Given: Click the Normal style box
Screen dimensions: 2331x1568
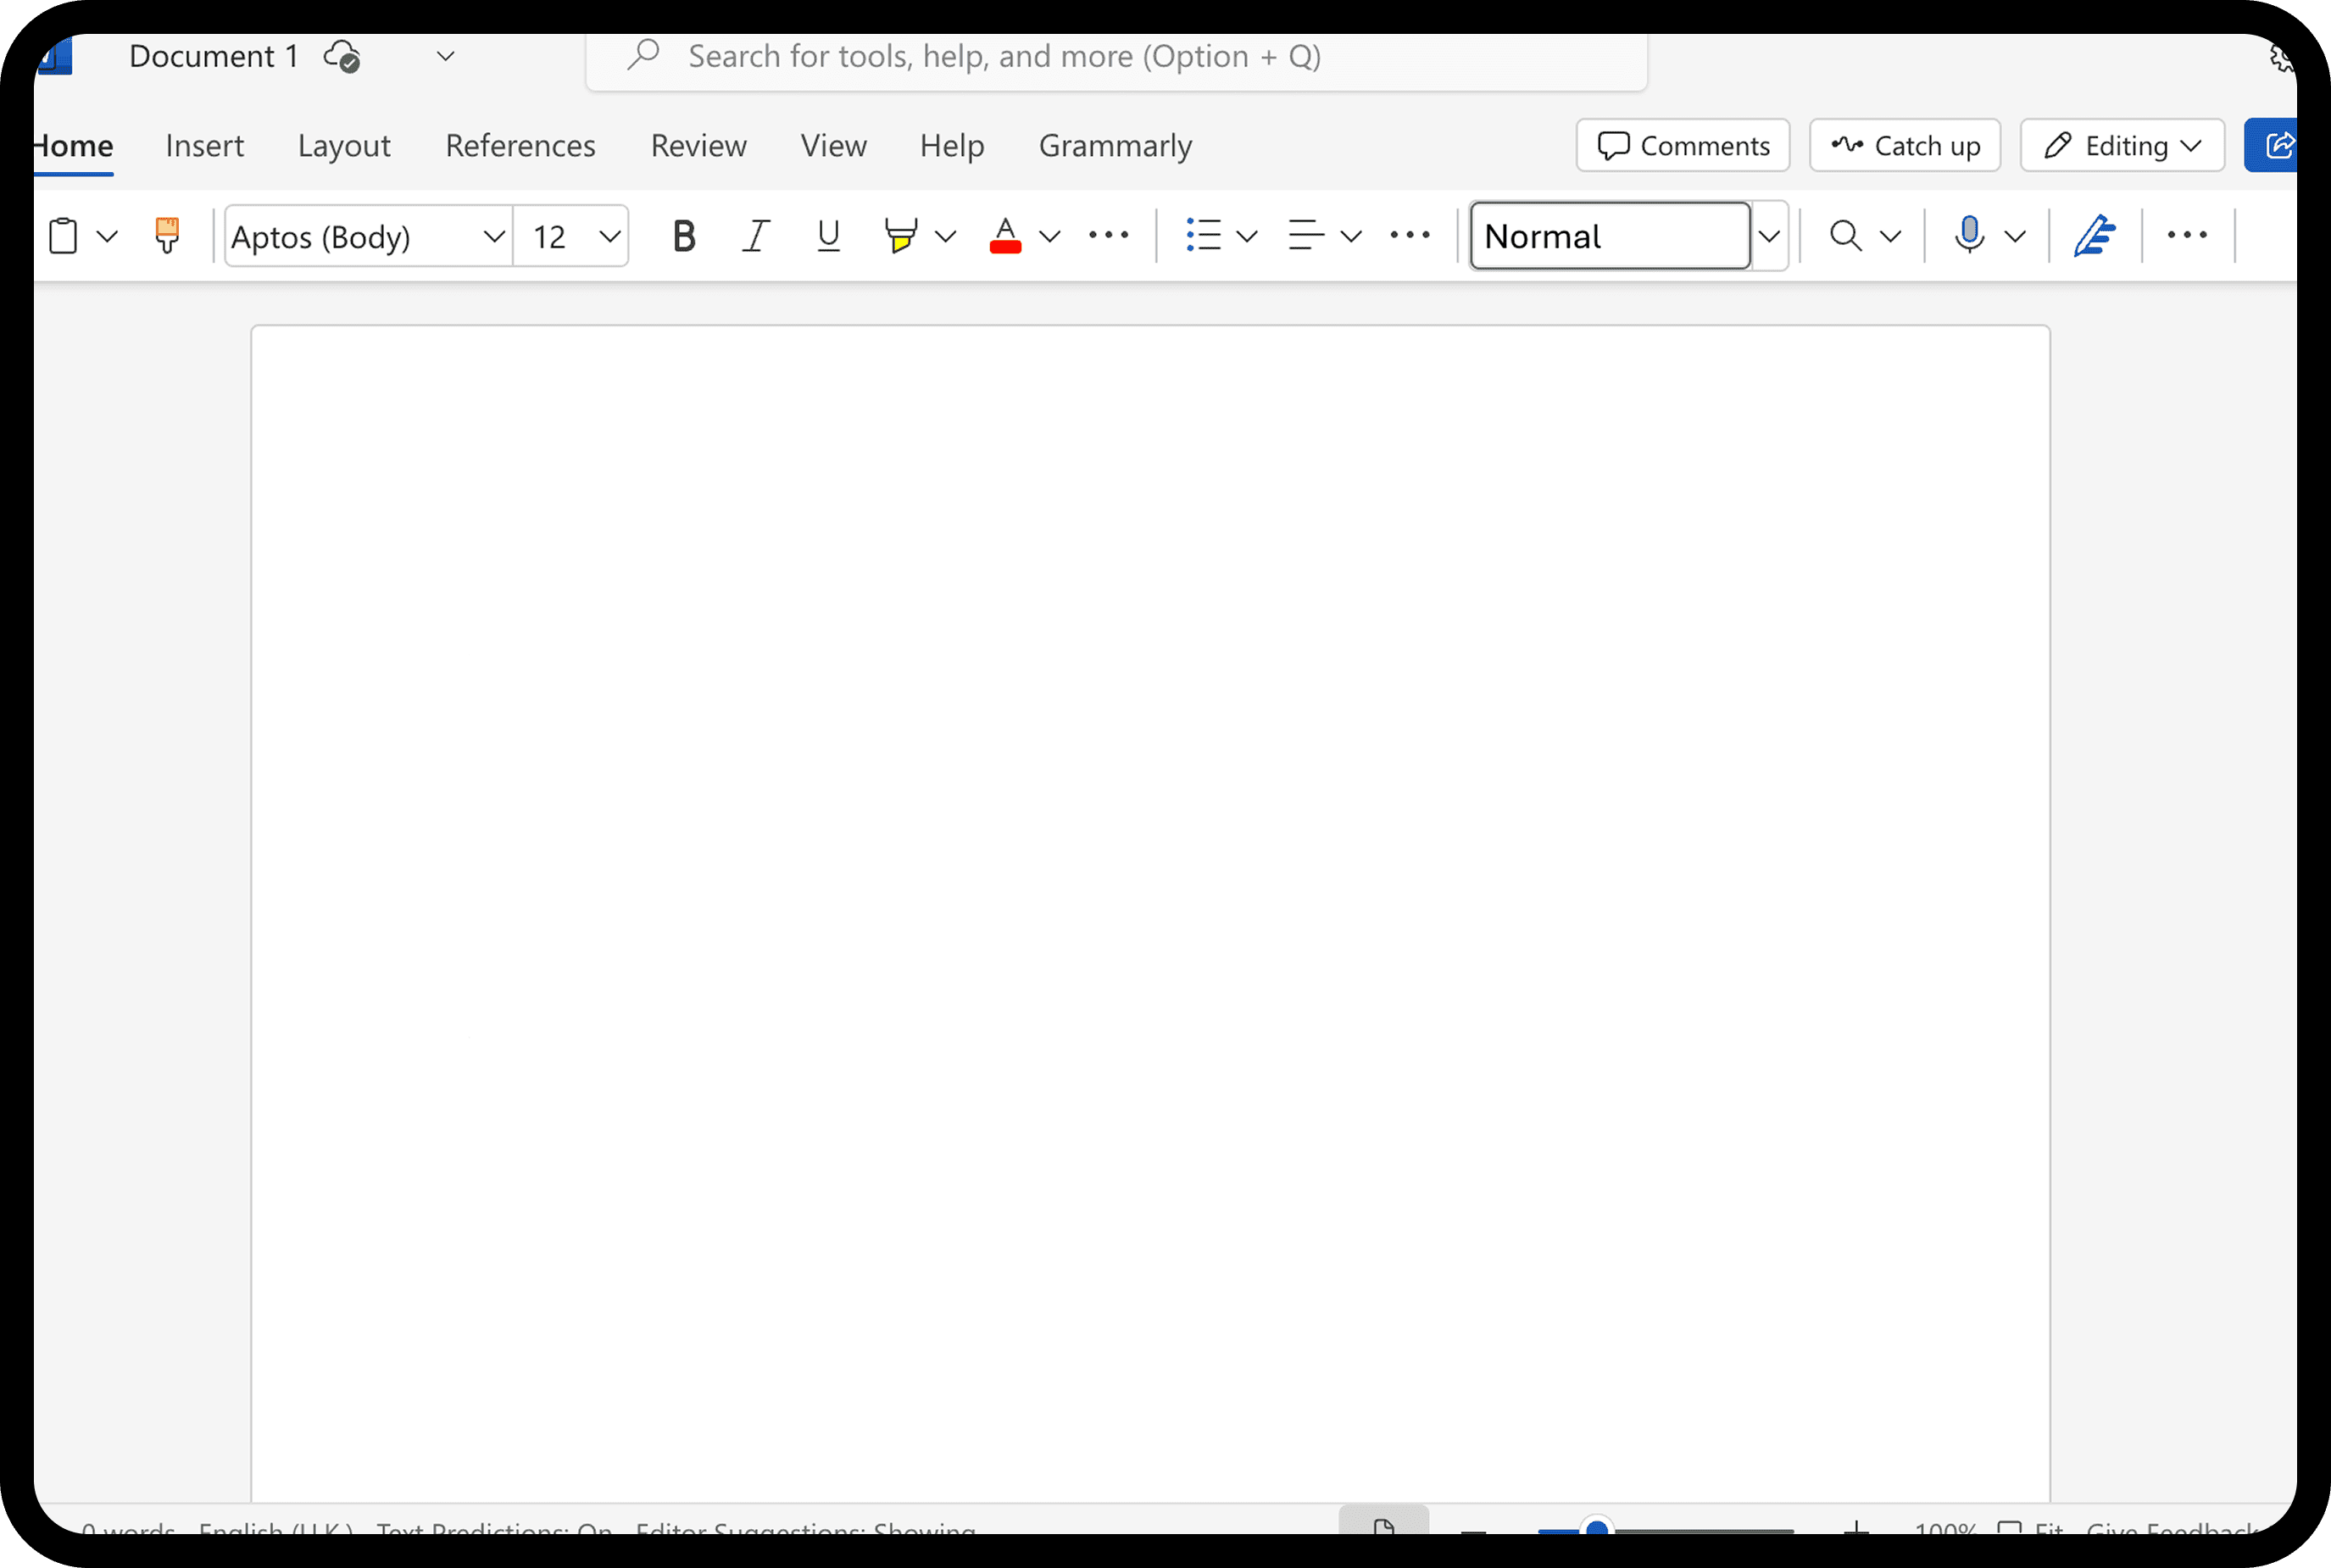Looking at the screenshot, I should click(x=1610, y=236).
